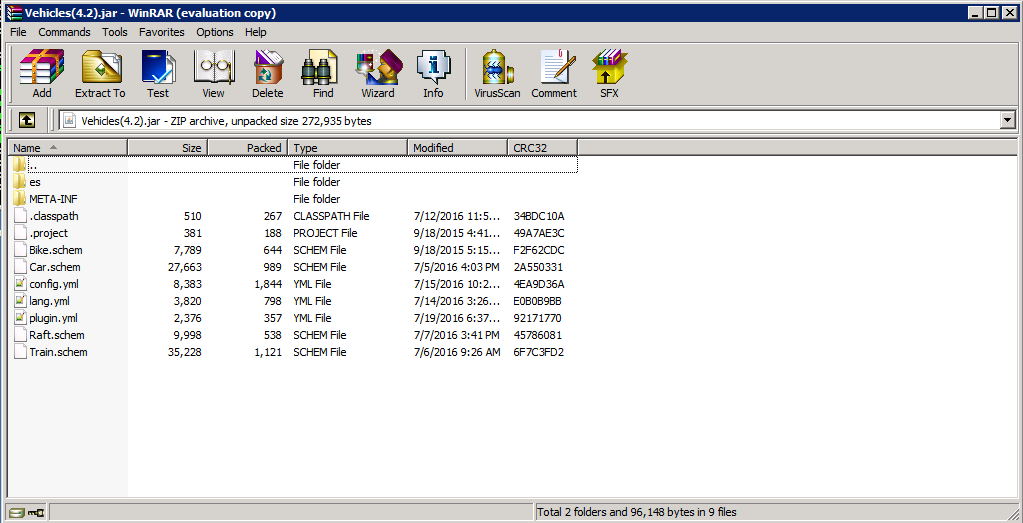Launch the Wizard tool
This screenshot has width=1023, height=523.
[378, 67]
